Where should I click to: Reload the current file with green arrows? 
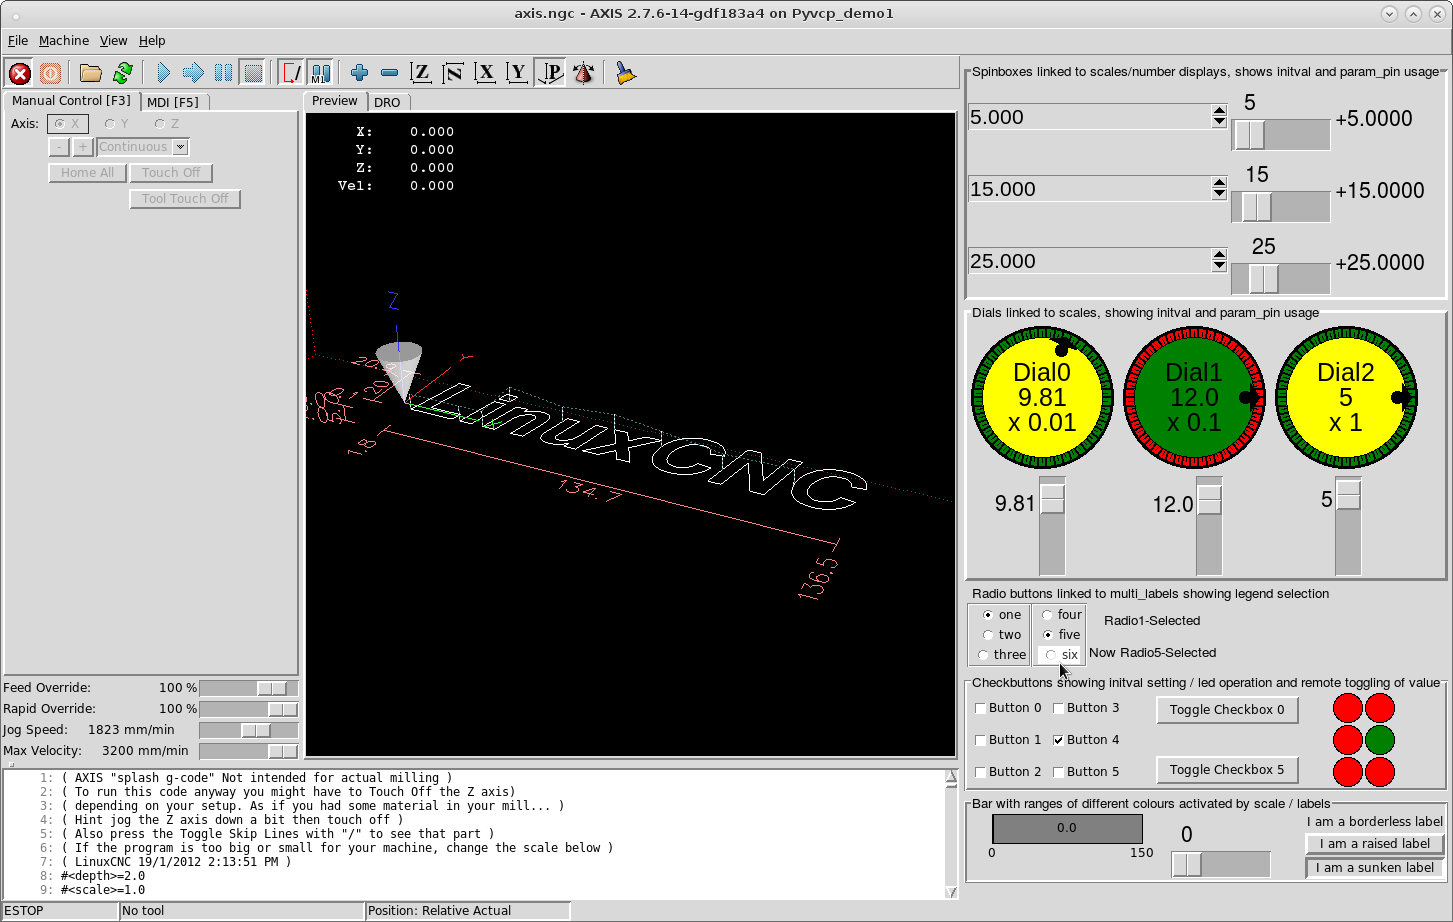[x=123, y=73]
